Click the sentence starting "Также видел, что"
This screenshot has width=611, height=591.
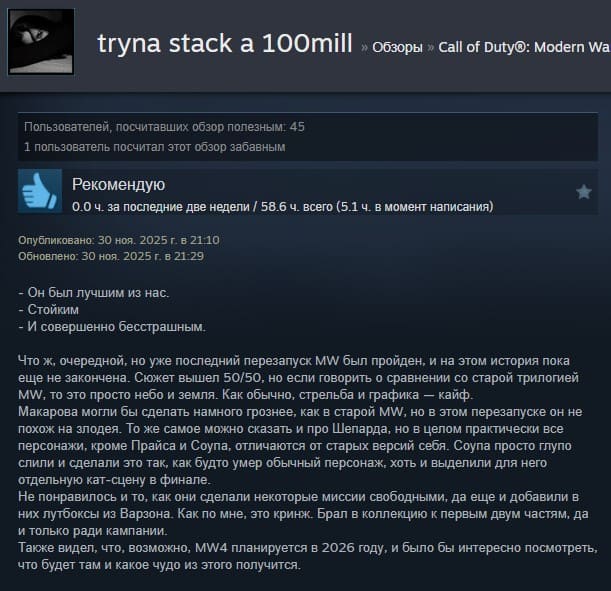pos(308,556)
